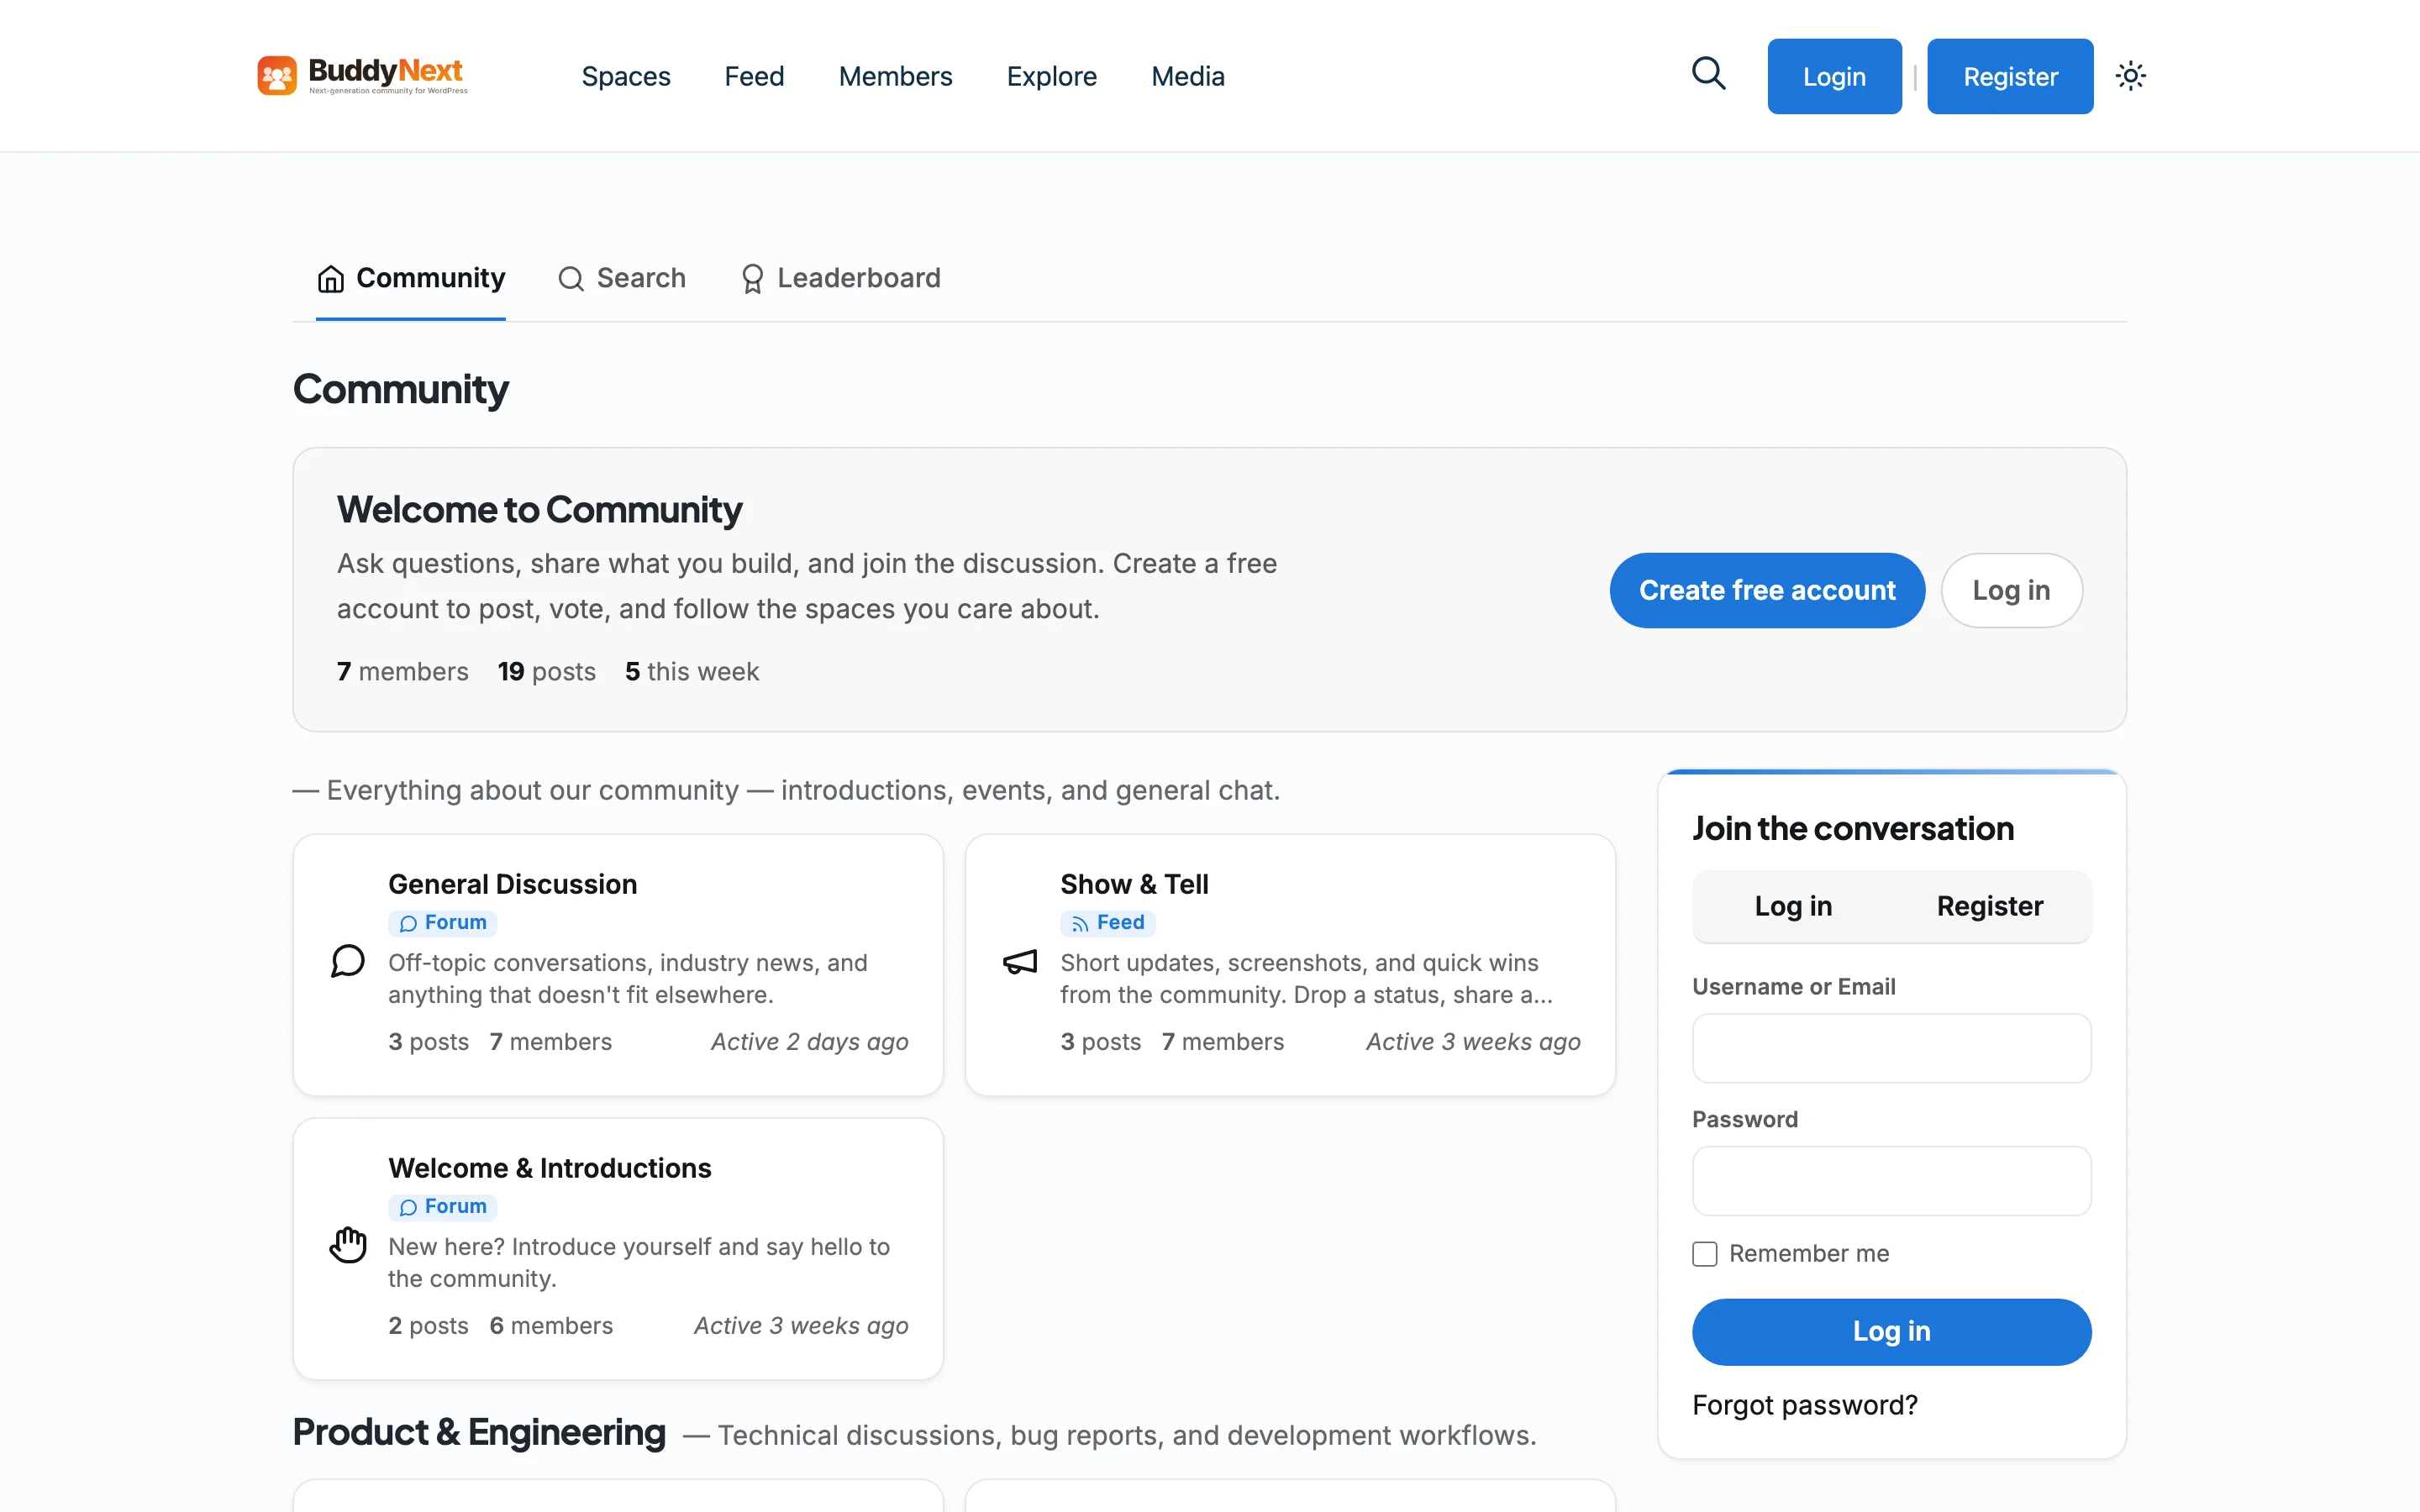Image resolution: width=2420 pixels, height=1512 pixels.
Task: Click the outlined Log in button in welcome banner
Action: pos(2011,590)
